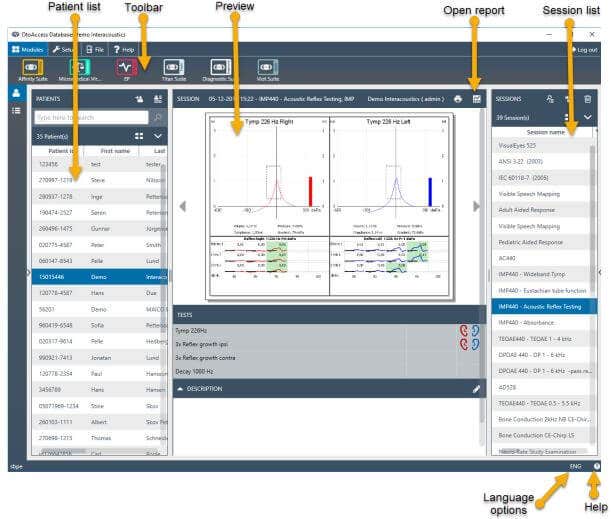Viewport: 611px width, 519px height.
Task: Open the File menu tab
Action: pos(95,50)
